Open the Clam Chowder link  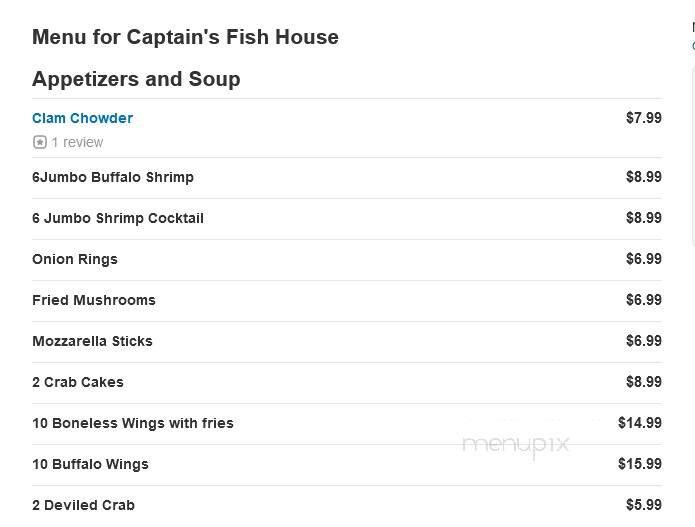(x=82, y=118)
